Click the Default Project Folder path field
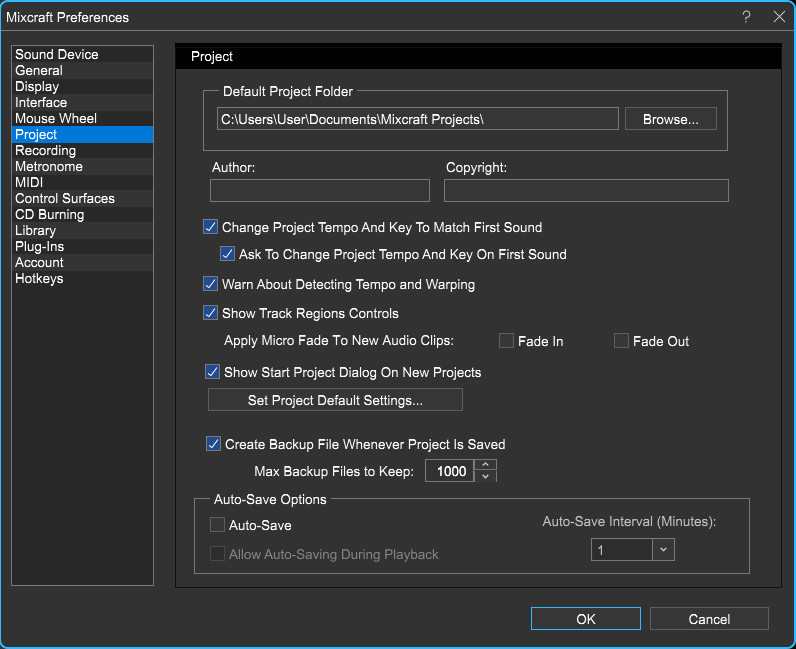Image resolution: width=796 pixels, height=649 pixels. pyautogui.click(x=417, y=119)
